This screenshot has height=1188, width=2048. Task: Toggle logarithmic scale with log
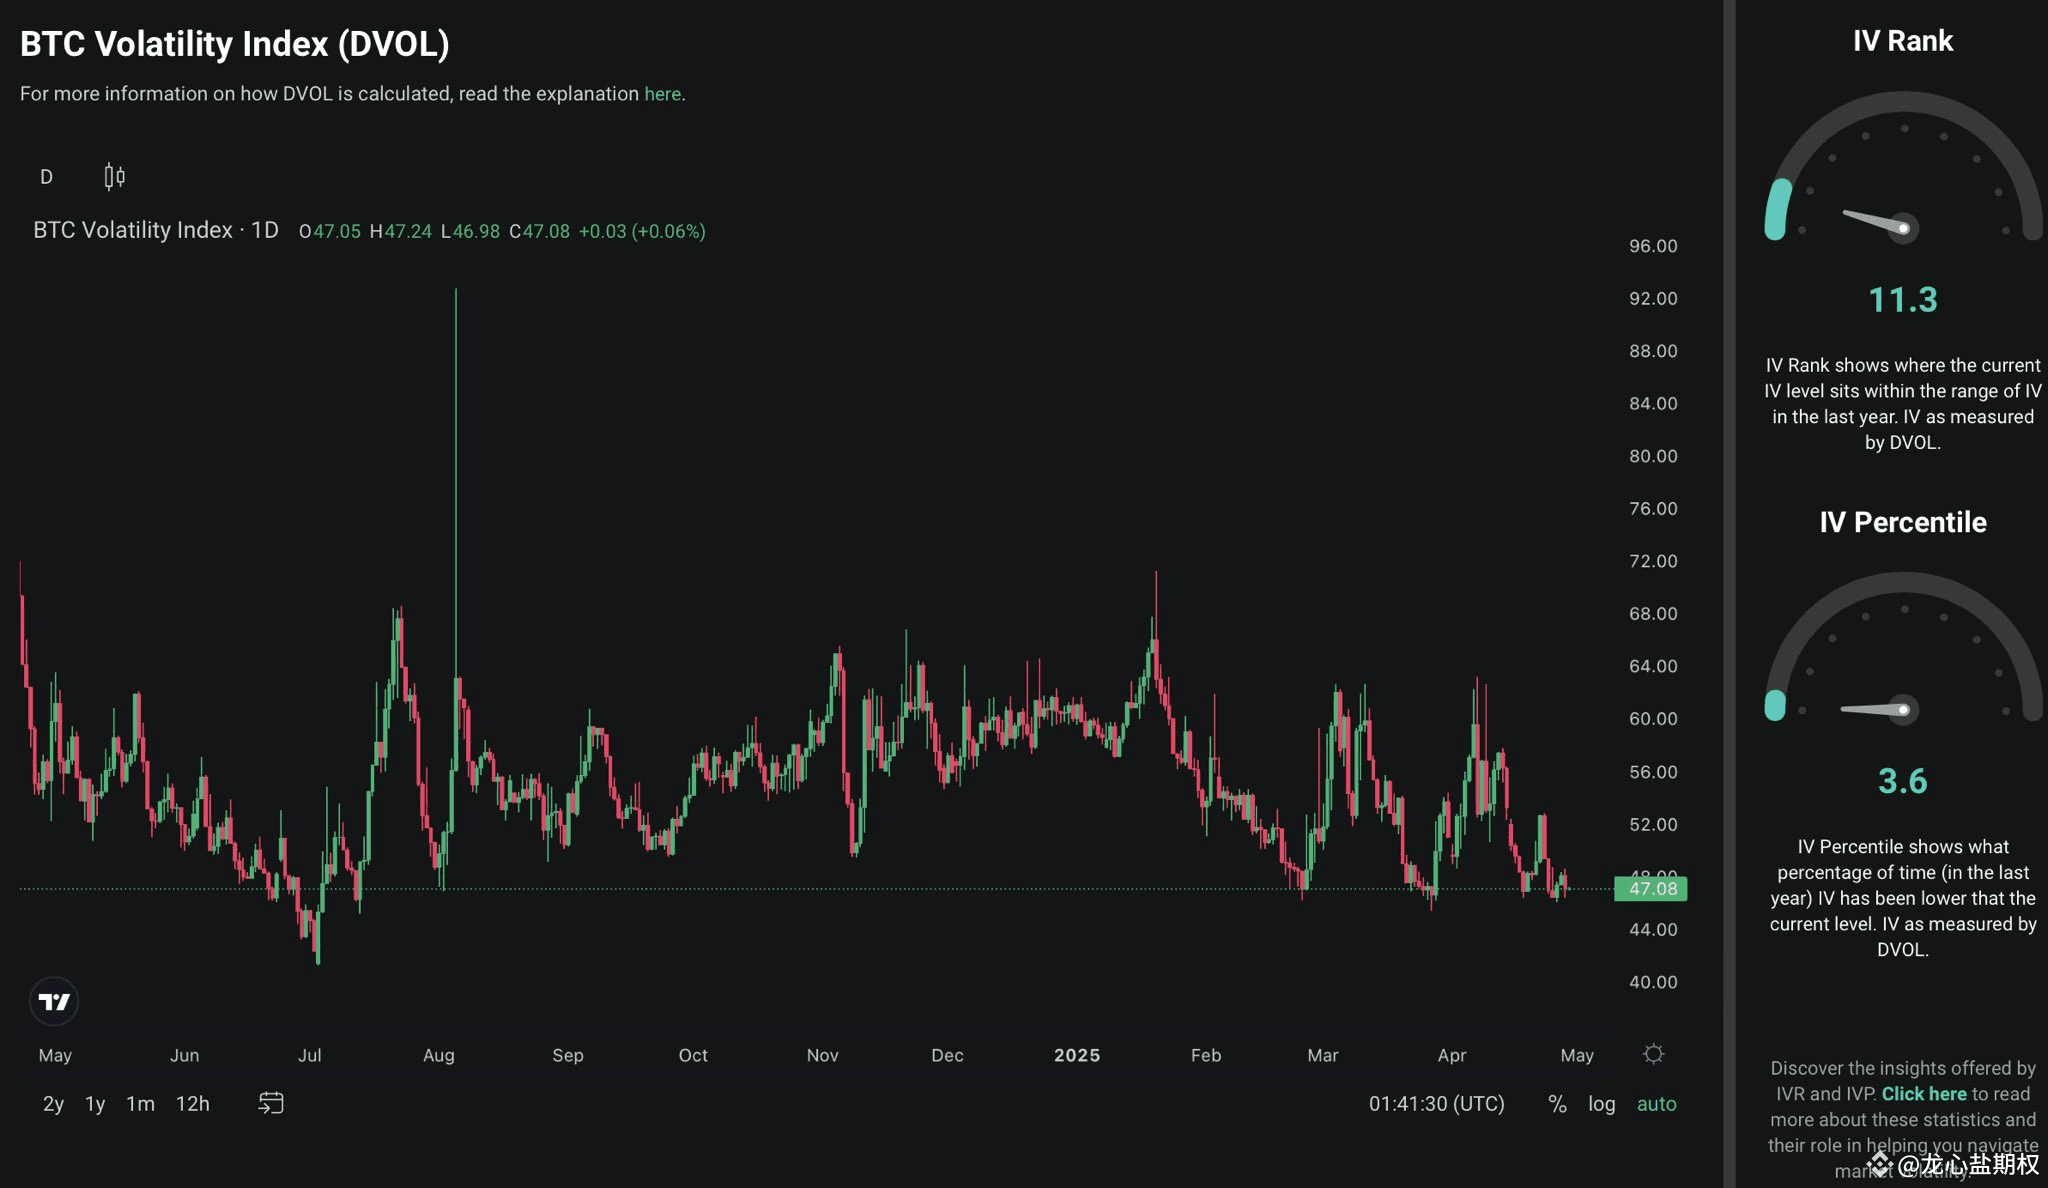click(1601, 1103)
